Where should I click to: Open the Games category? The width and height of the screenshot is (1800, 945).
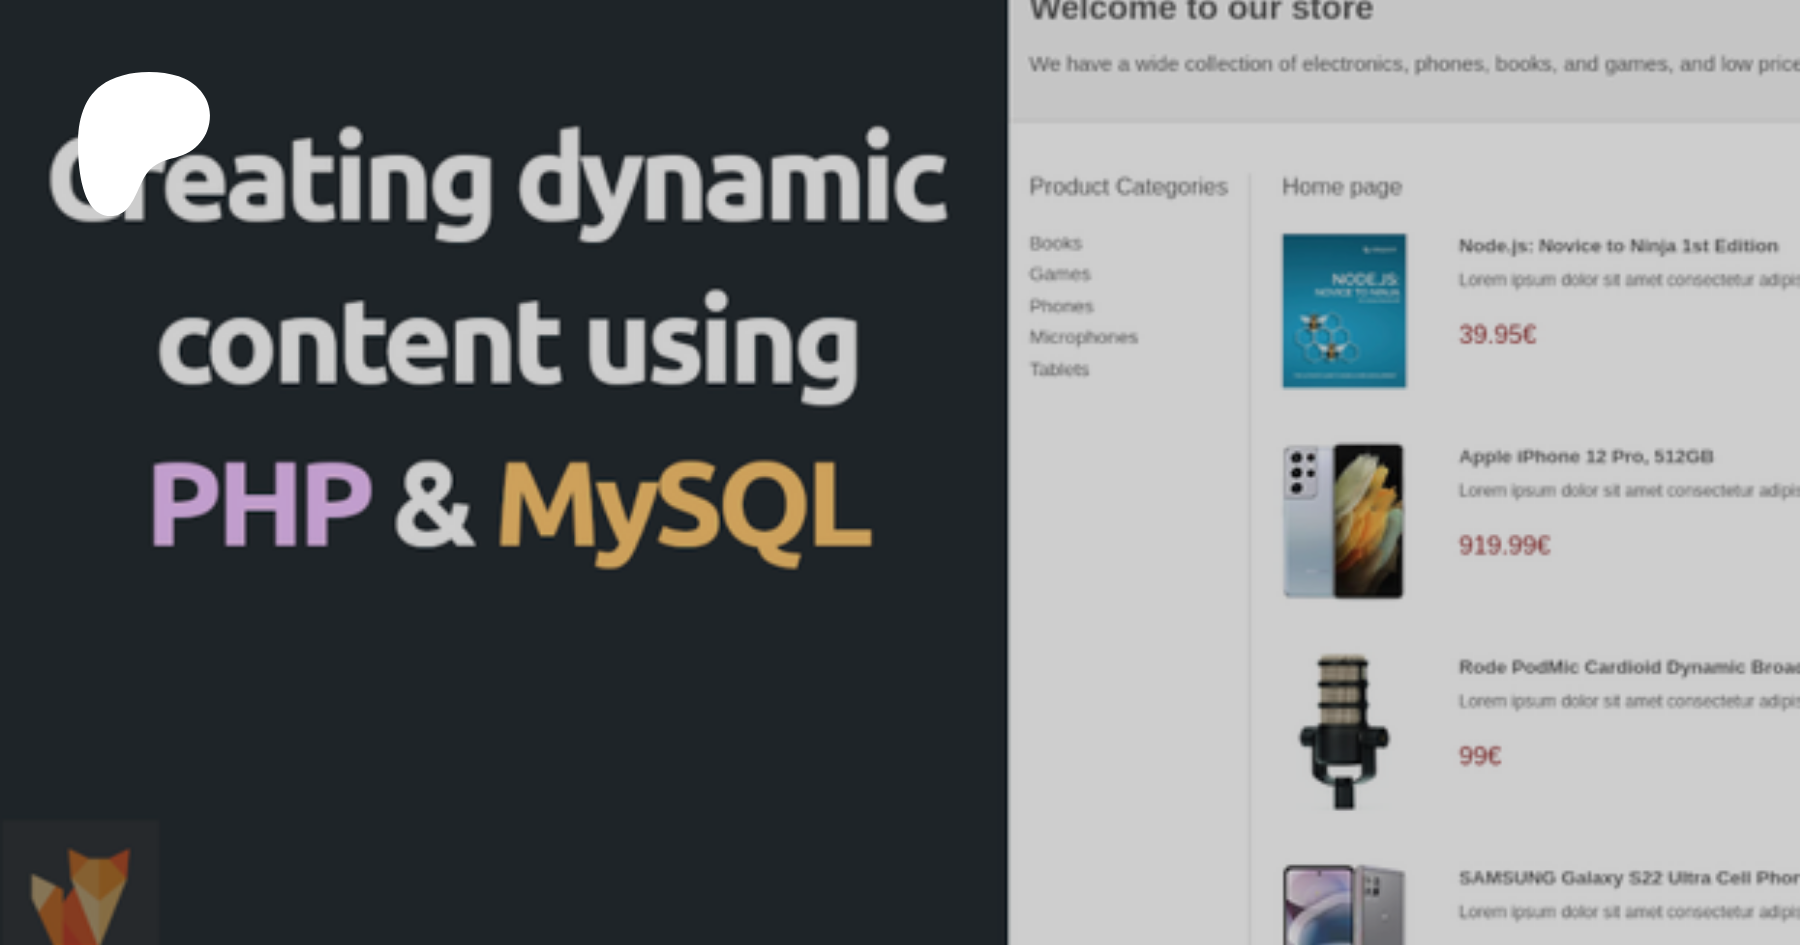click(1059, 274)
